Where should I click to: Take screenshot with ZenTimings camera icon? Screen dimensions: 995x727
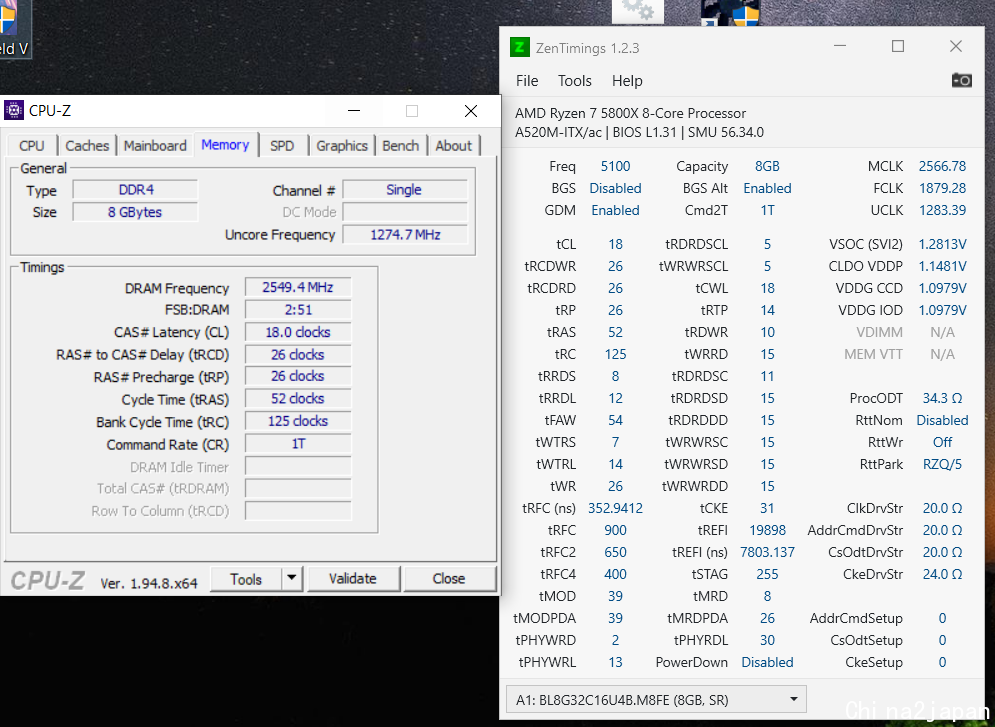(x=961, y=80)
